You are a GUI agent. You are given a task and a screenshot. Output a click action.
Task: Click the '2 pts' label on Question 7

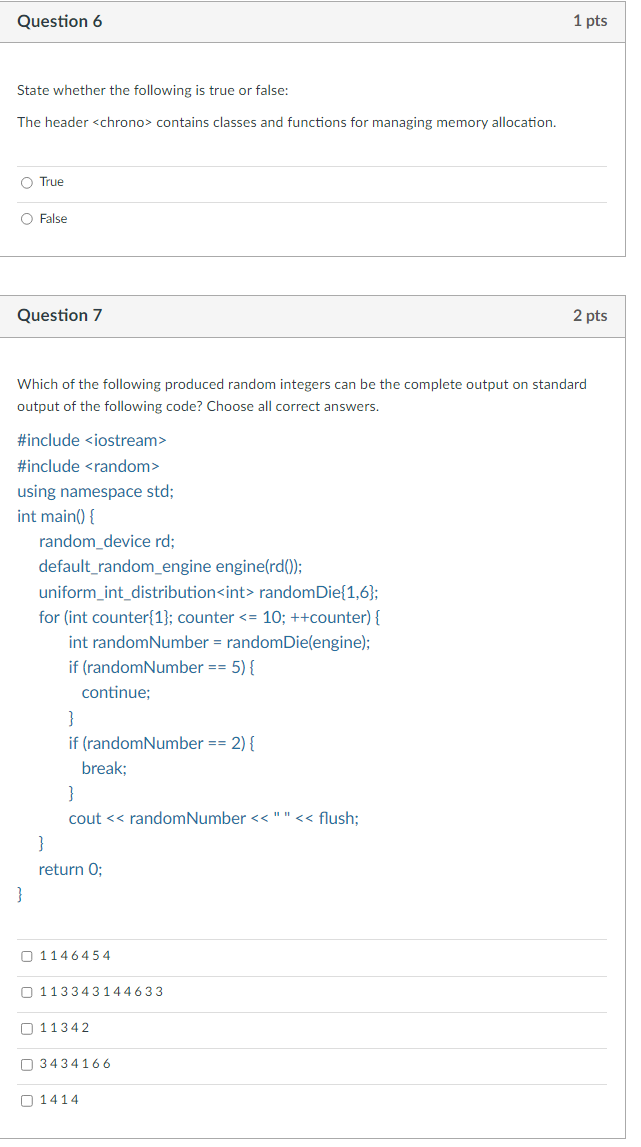point(590,315)
